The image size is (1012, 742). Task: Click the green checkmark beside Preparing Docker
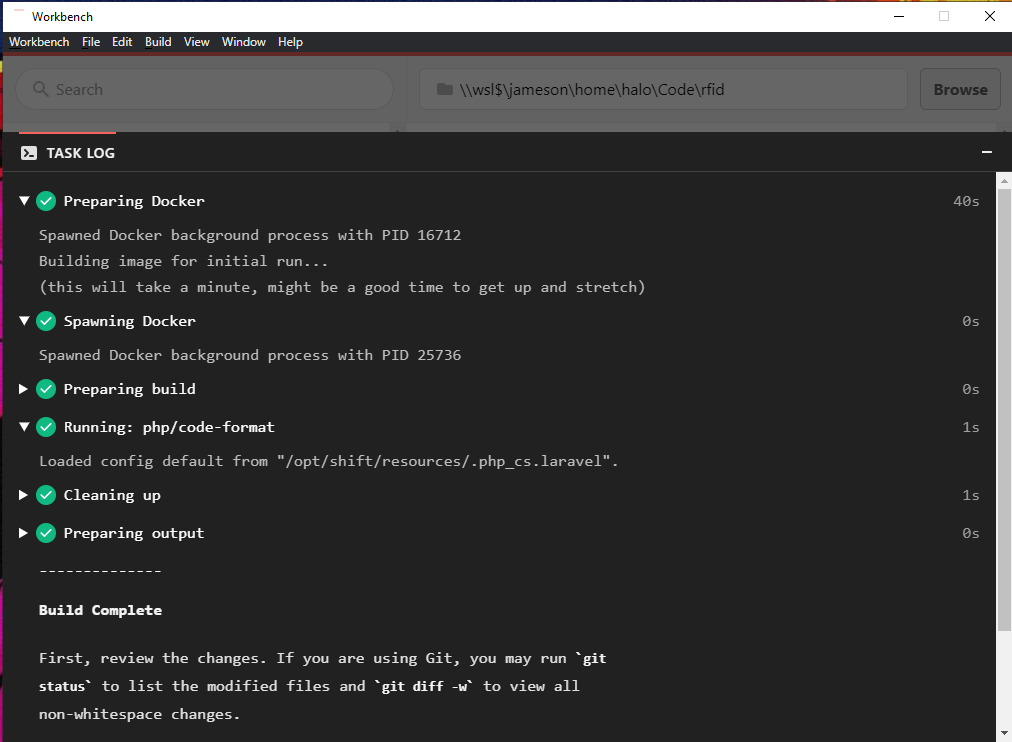pos(46,201)
